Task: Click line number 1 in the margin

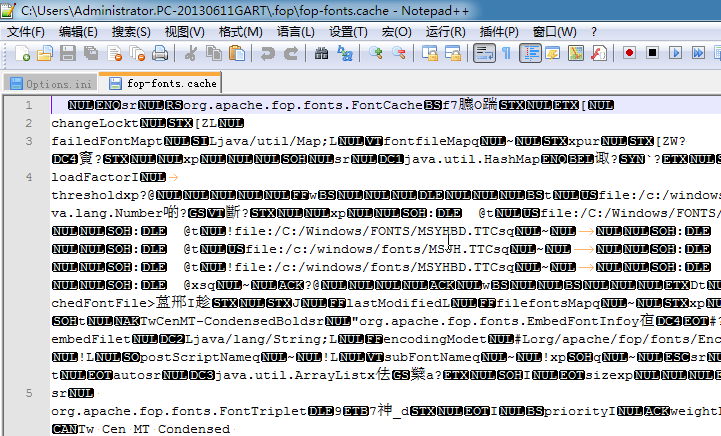Action: click(x=29, y=105)
